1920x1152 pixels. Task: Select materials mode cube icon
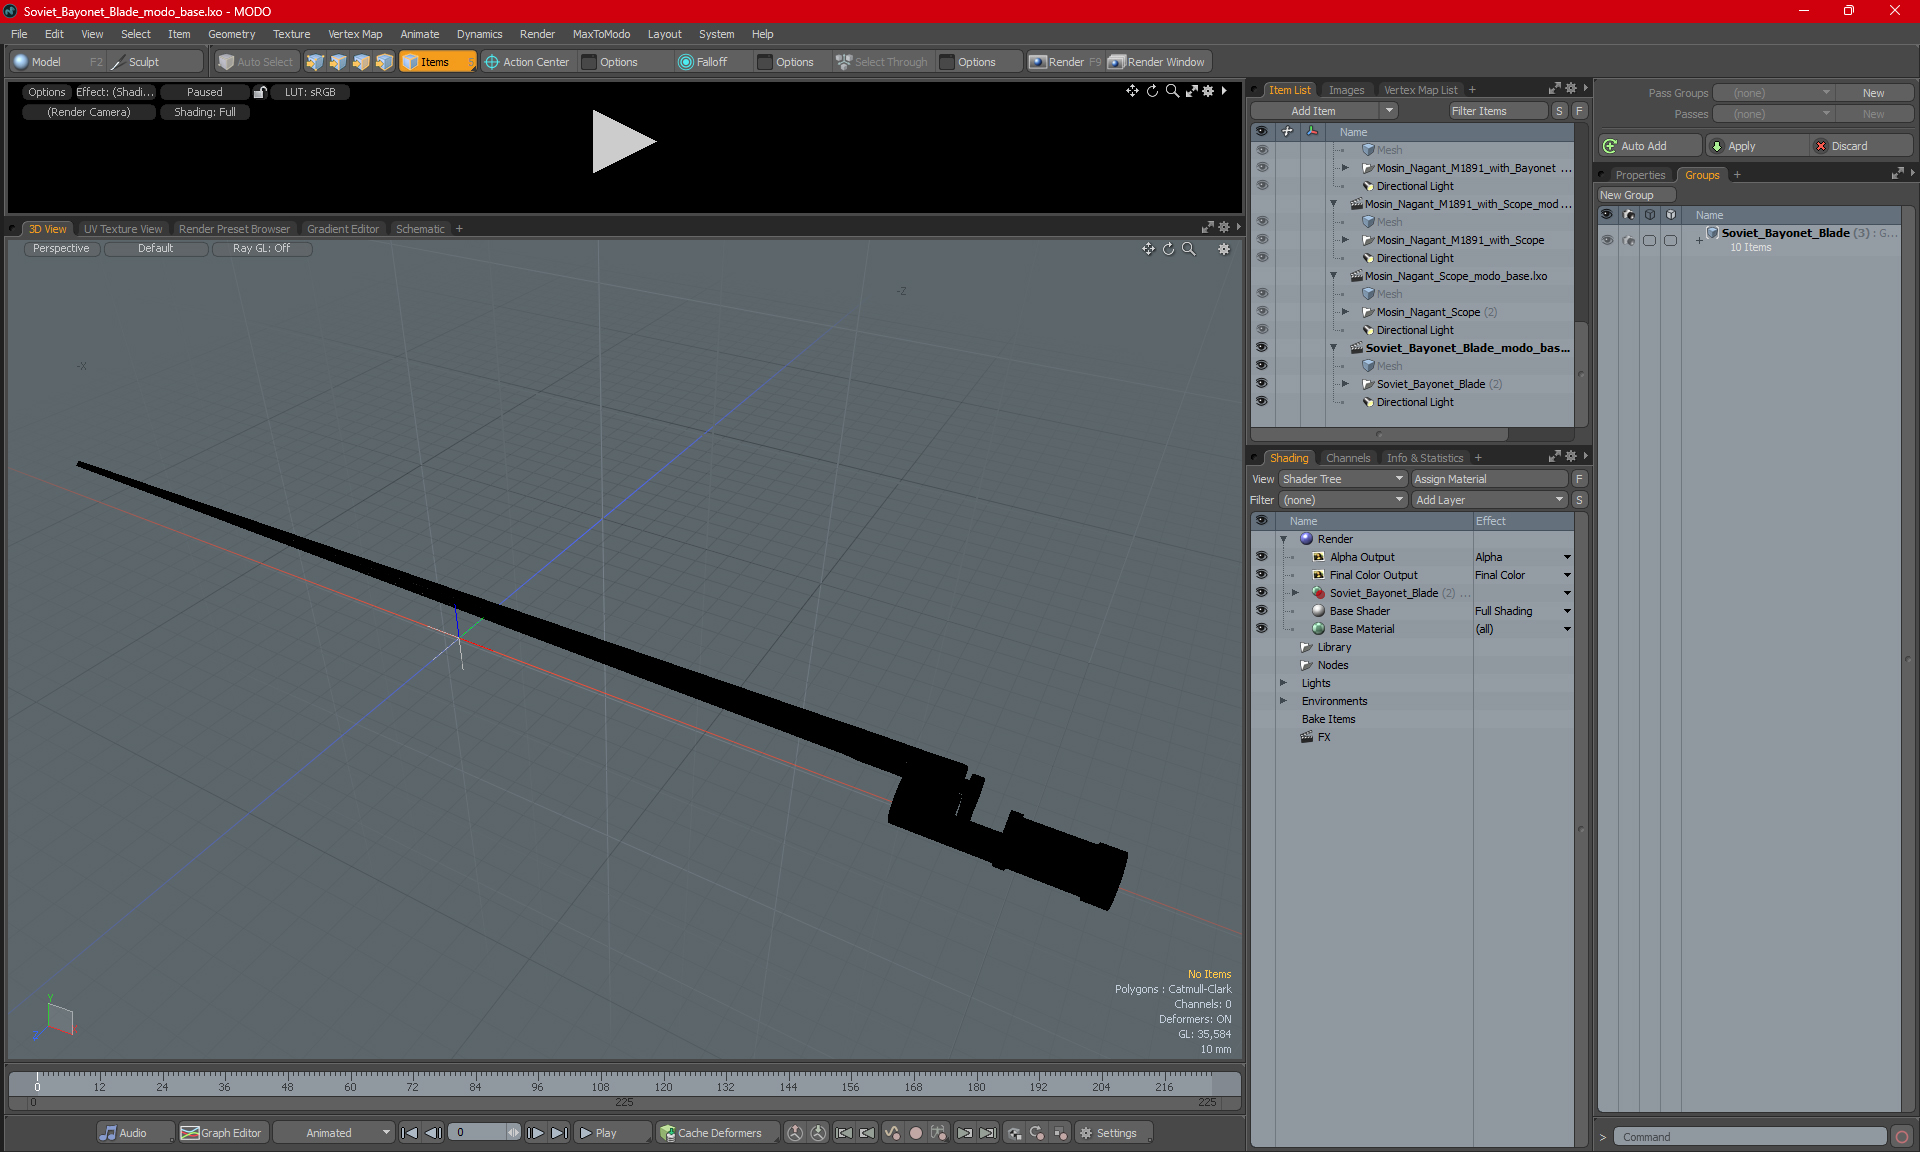click(384, 62)
